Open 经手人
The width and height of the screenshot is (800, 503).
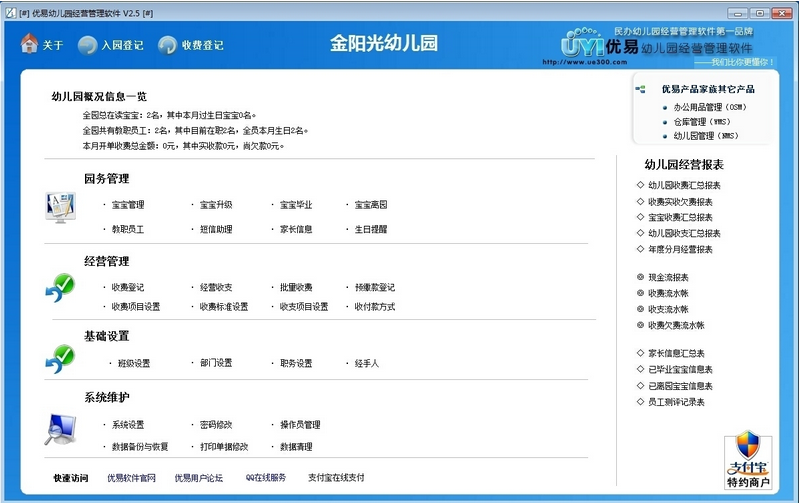pos(367,364)
